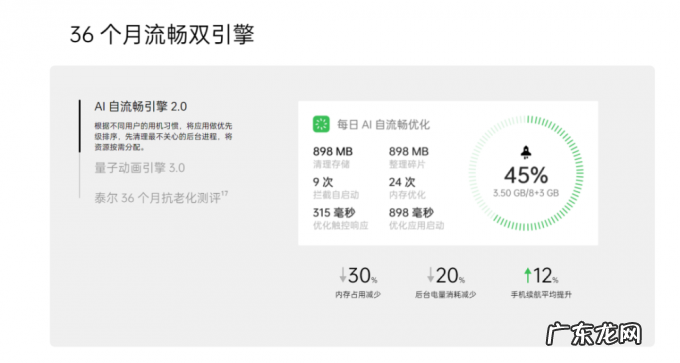Click the 45% memory usage value
This screenshot has width=680, height=363.
point(526,175)
